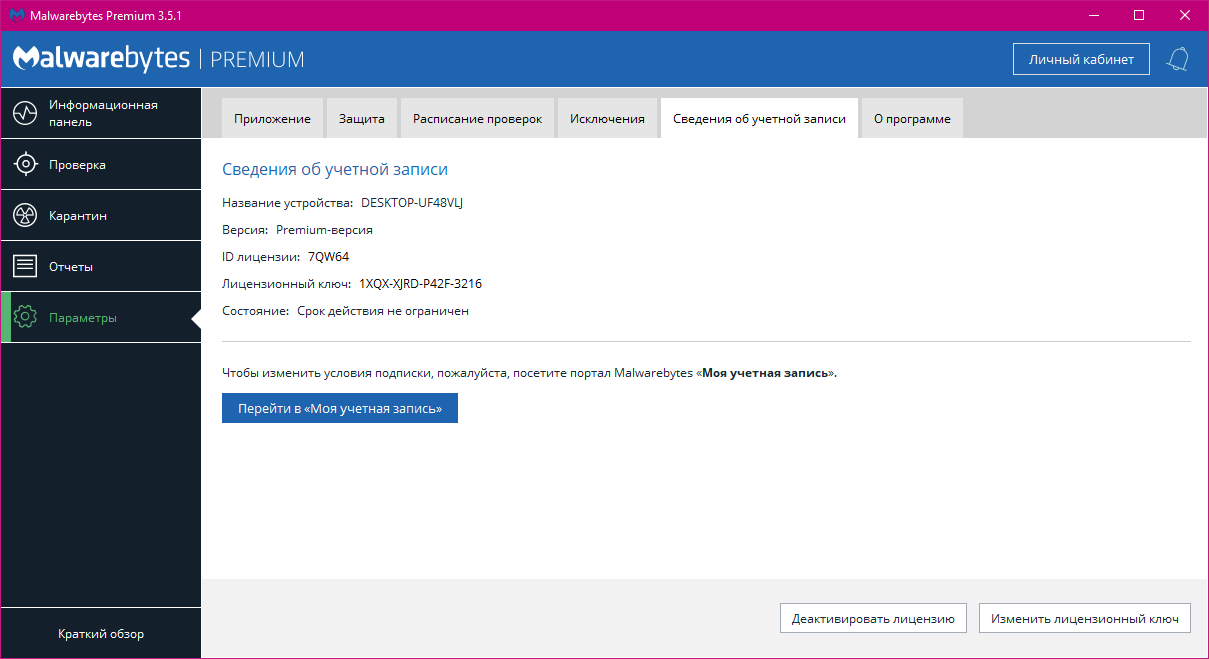The image size is (1209, 659).
Task: Click the license key value text
Action: coord(420,284)
